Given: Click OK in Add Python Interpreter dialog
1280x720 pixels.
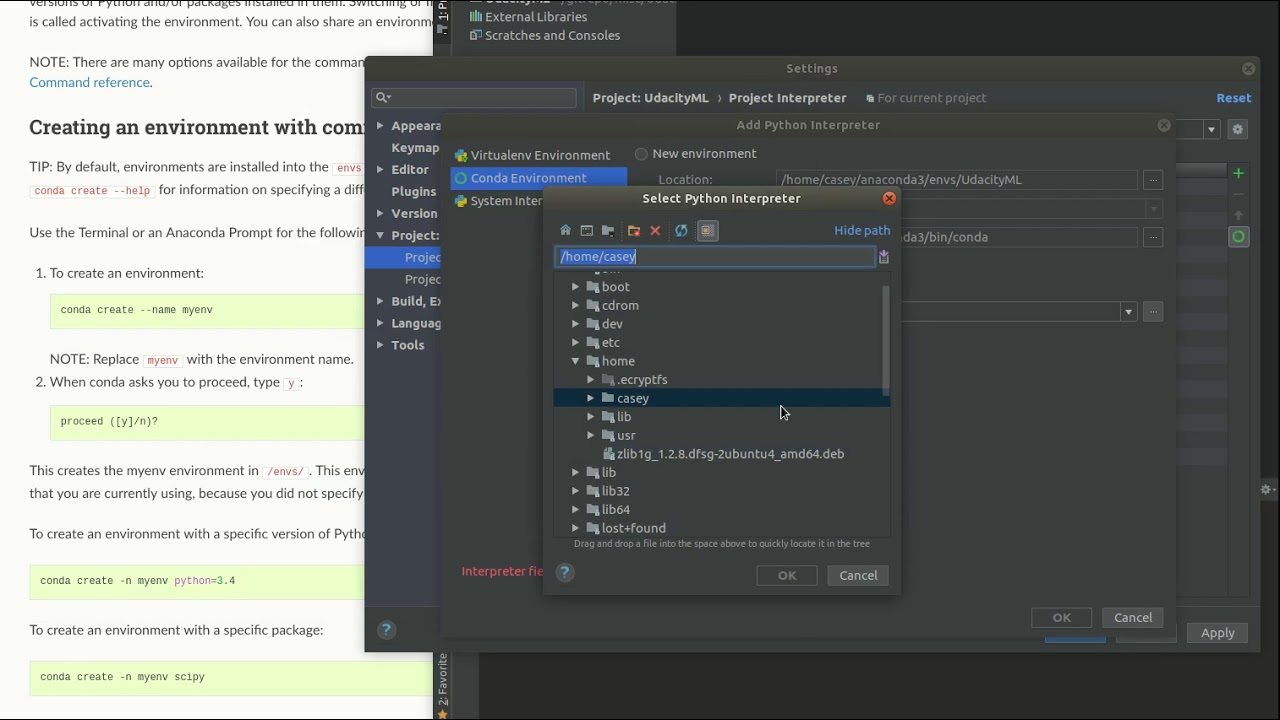Looking at the screenshot, I should tap(1062, 617).
